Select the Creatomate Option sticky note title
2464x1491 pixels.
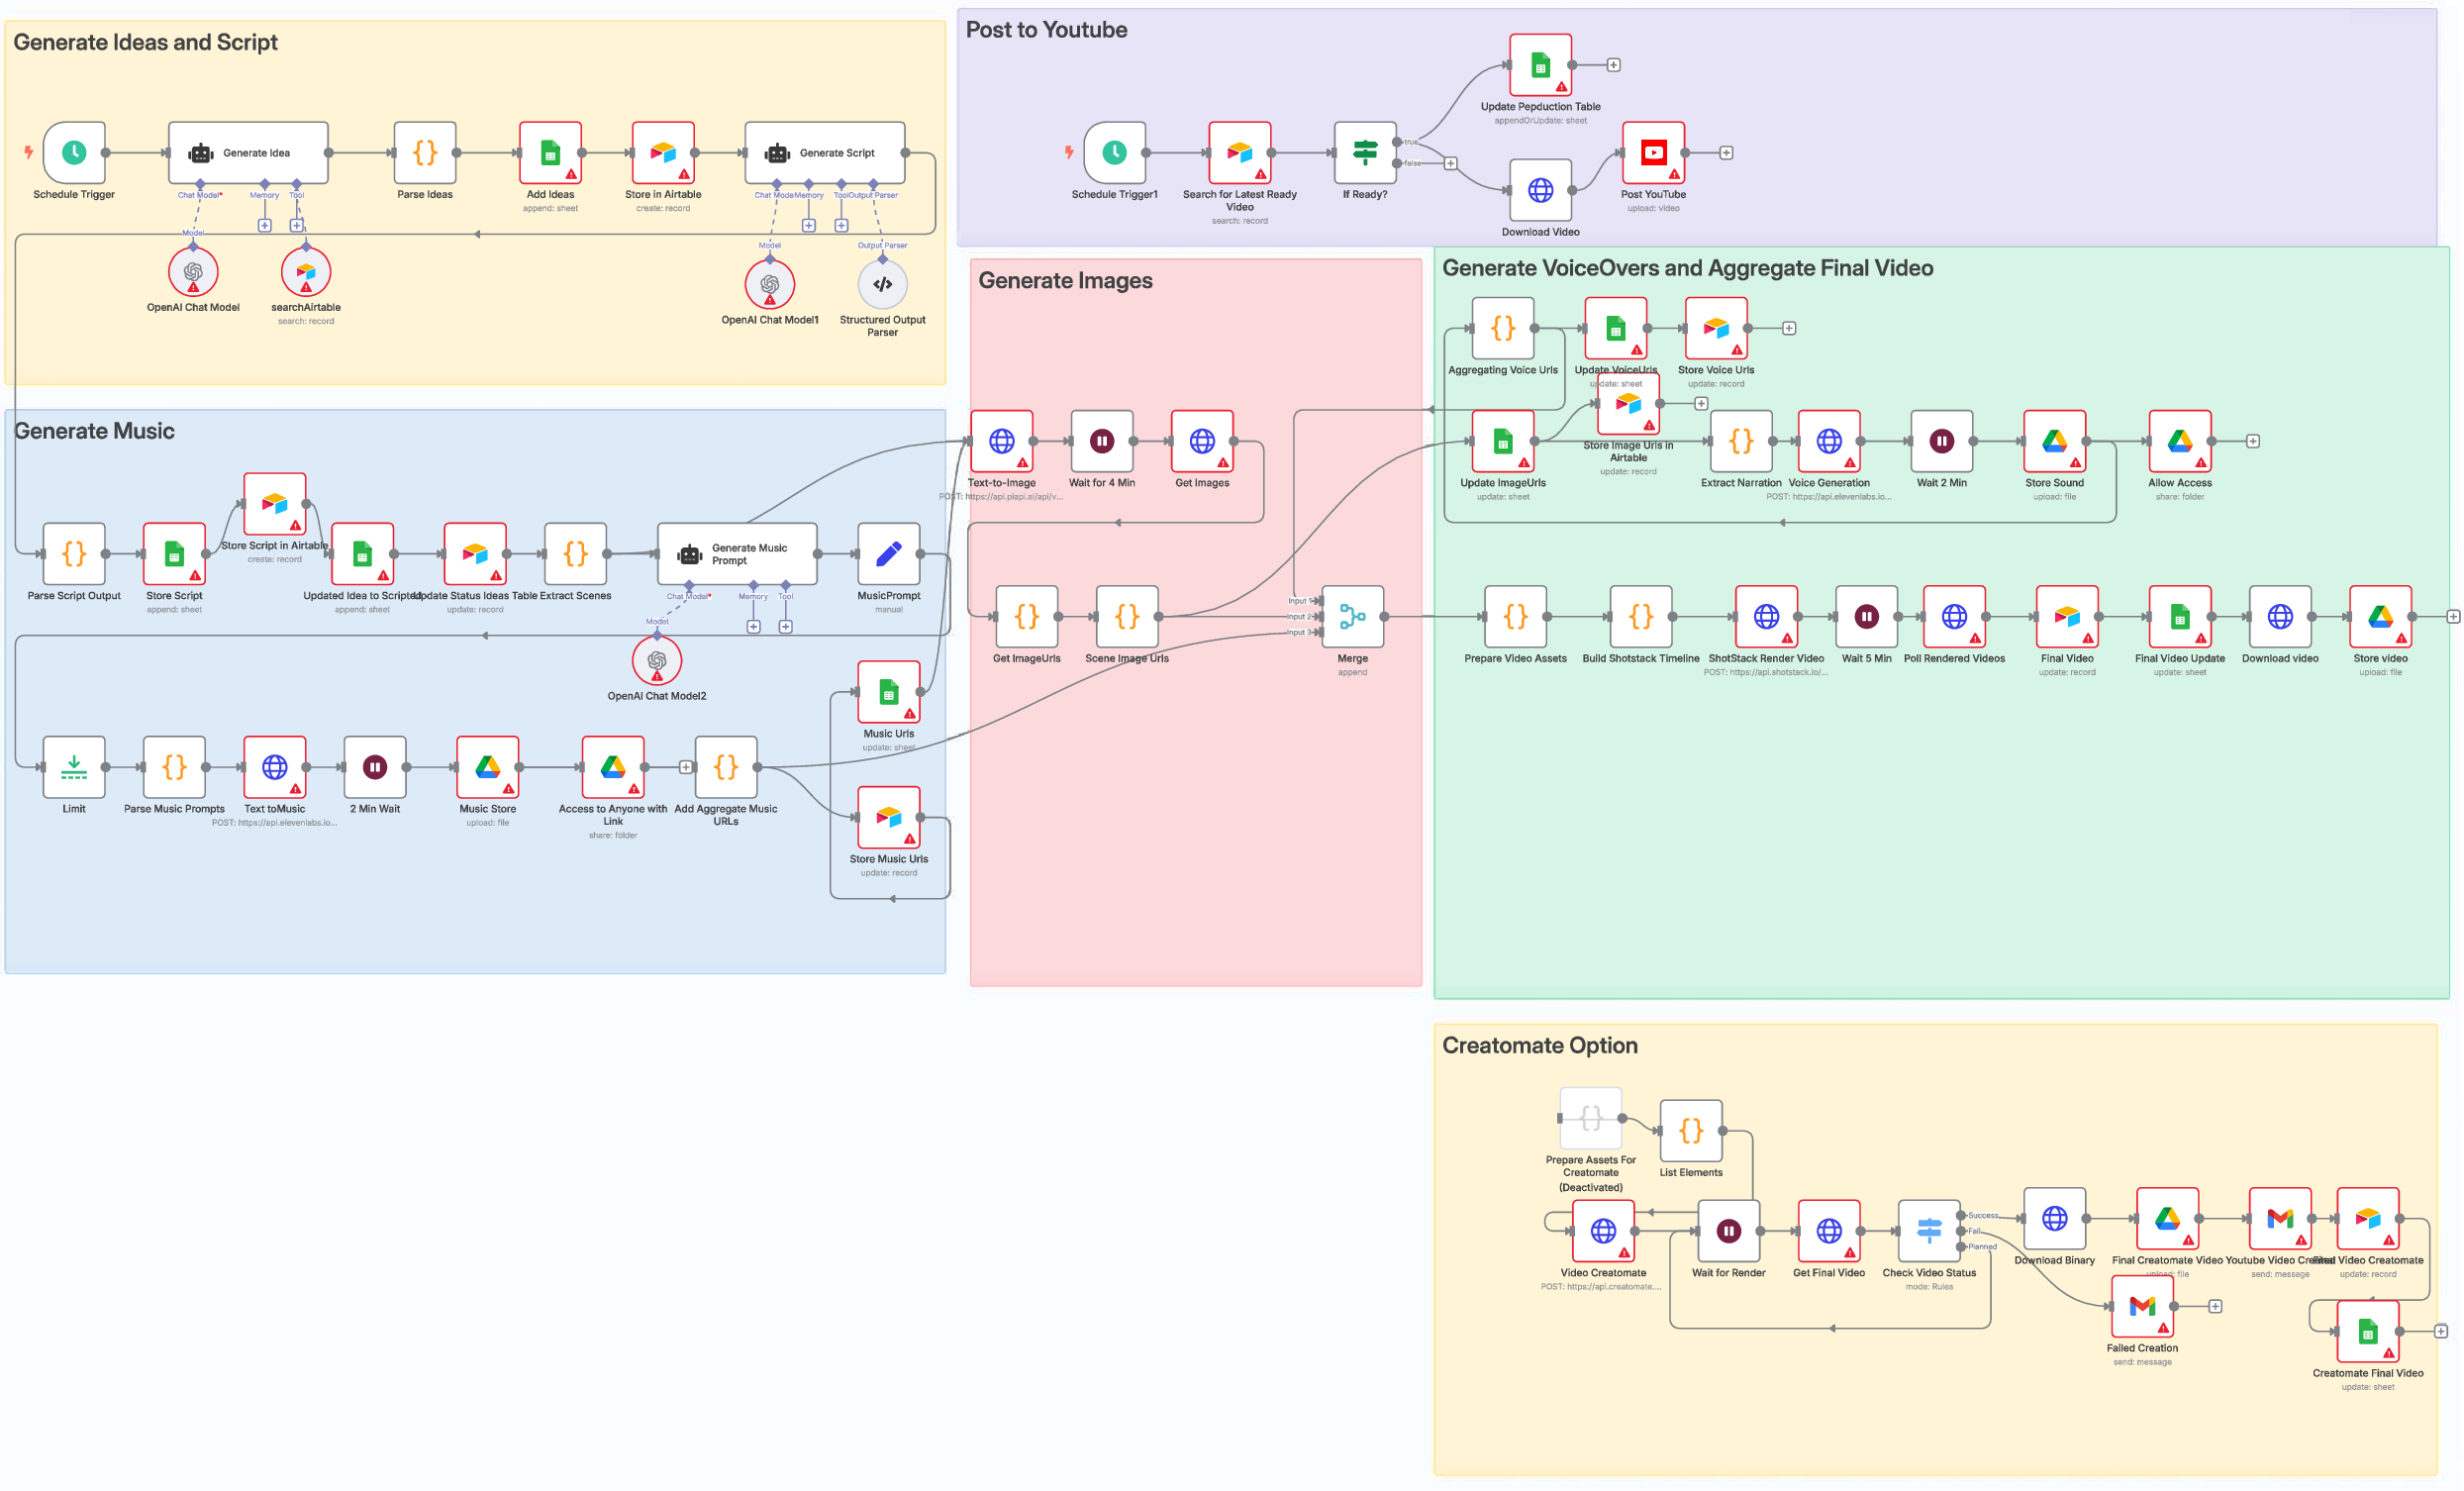[x=1539, y=1045]
